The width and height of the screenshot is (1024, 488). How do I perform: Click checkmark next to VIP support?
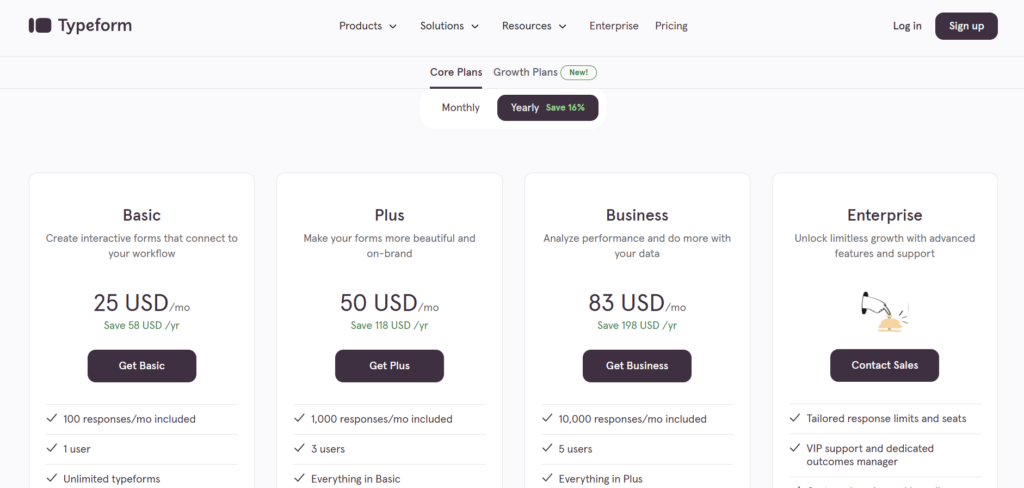[795, 448]
